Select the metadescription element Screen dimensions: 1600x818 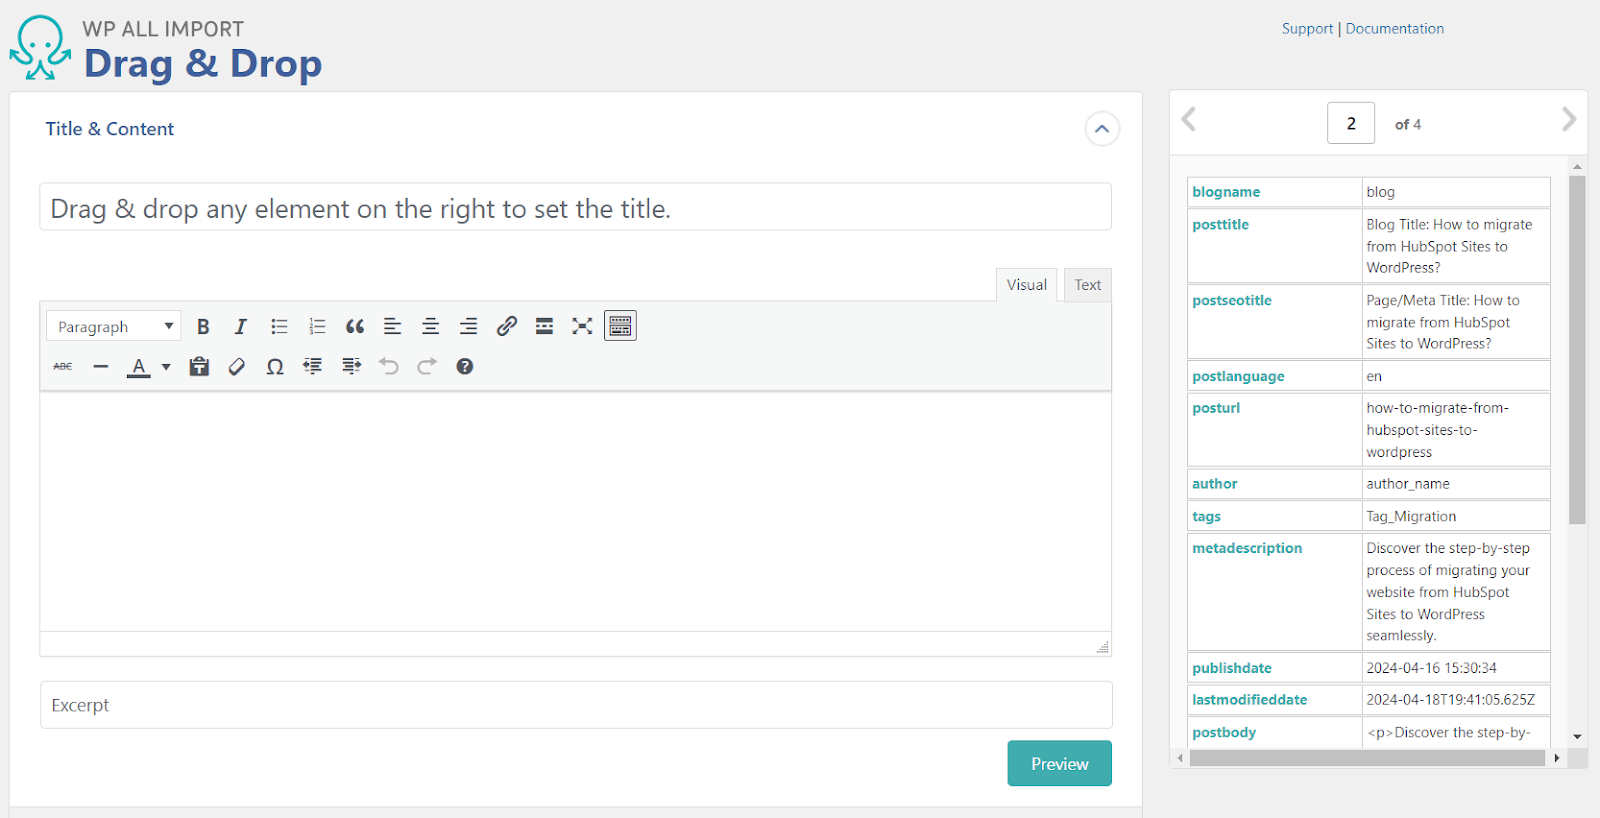tap(1247, 548)
